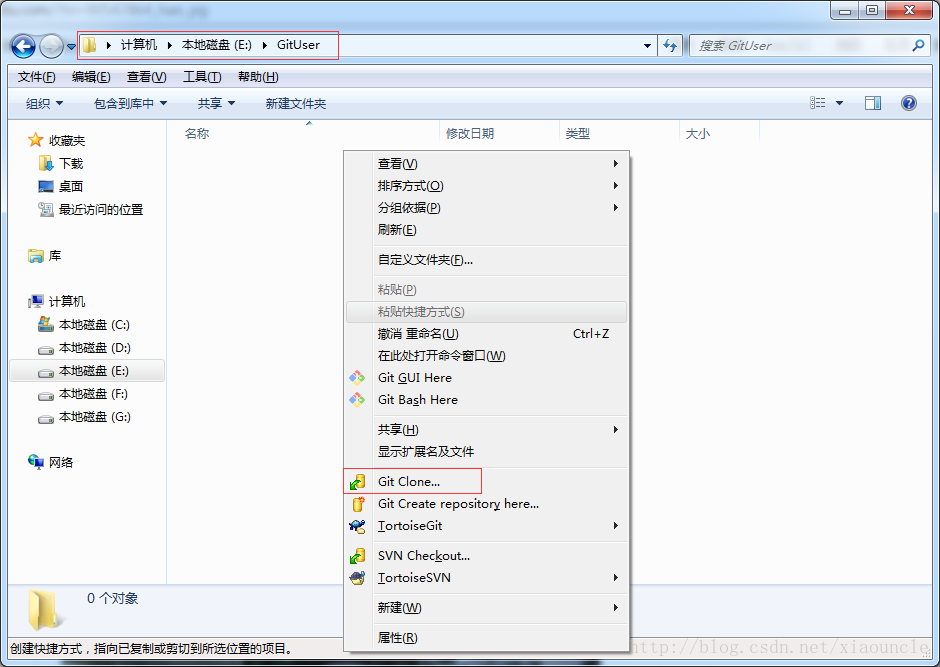
Task: Choose 属性(R) in the context menu
Action: [x=486, y=638]
